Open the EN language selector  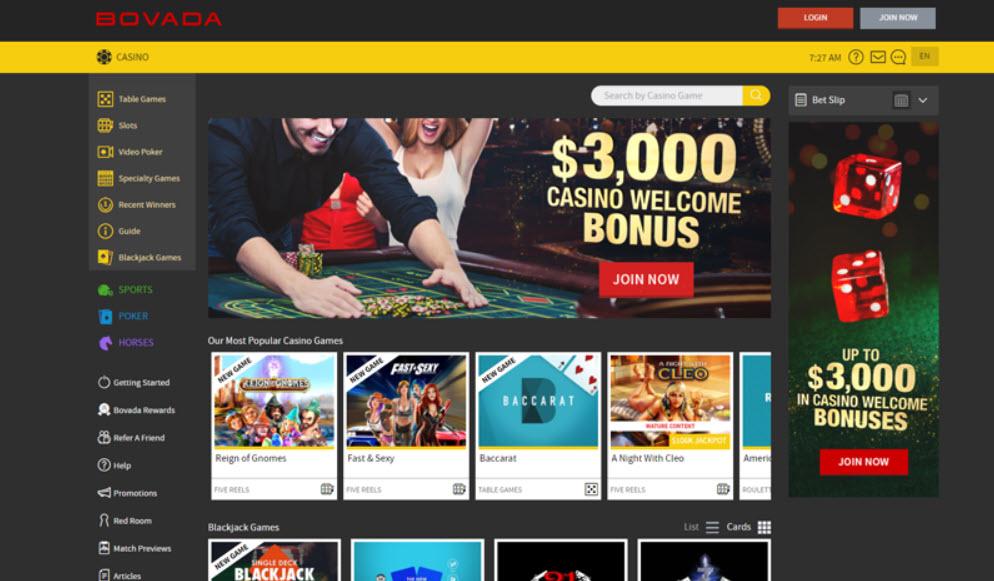925,56
